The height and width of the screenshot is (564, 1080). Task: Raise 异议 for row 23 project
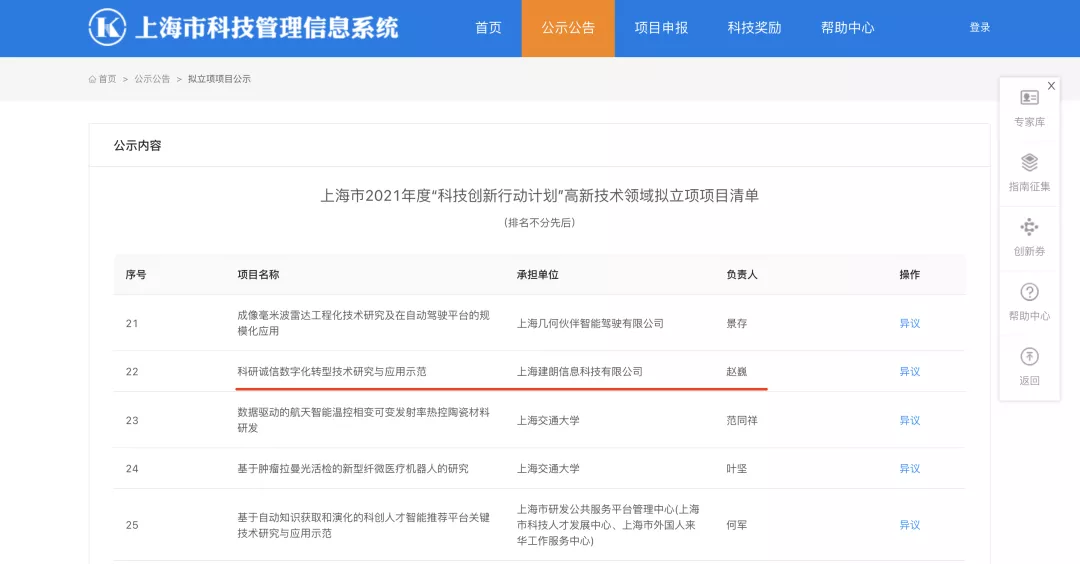[x=909, y=420]
